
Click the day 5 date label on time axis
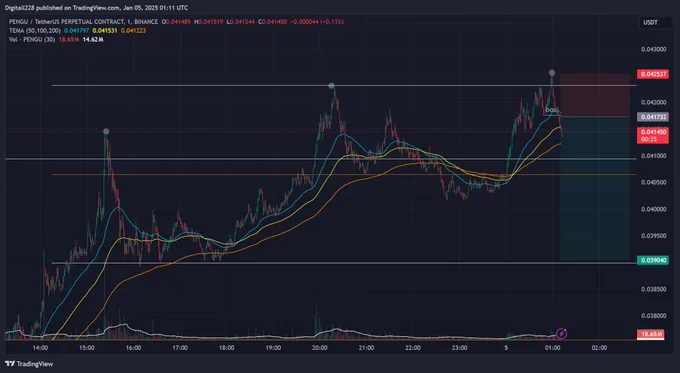pyautogui.click(x=506, y=348)
